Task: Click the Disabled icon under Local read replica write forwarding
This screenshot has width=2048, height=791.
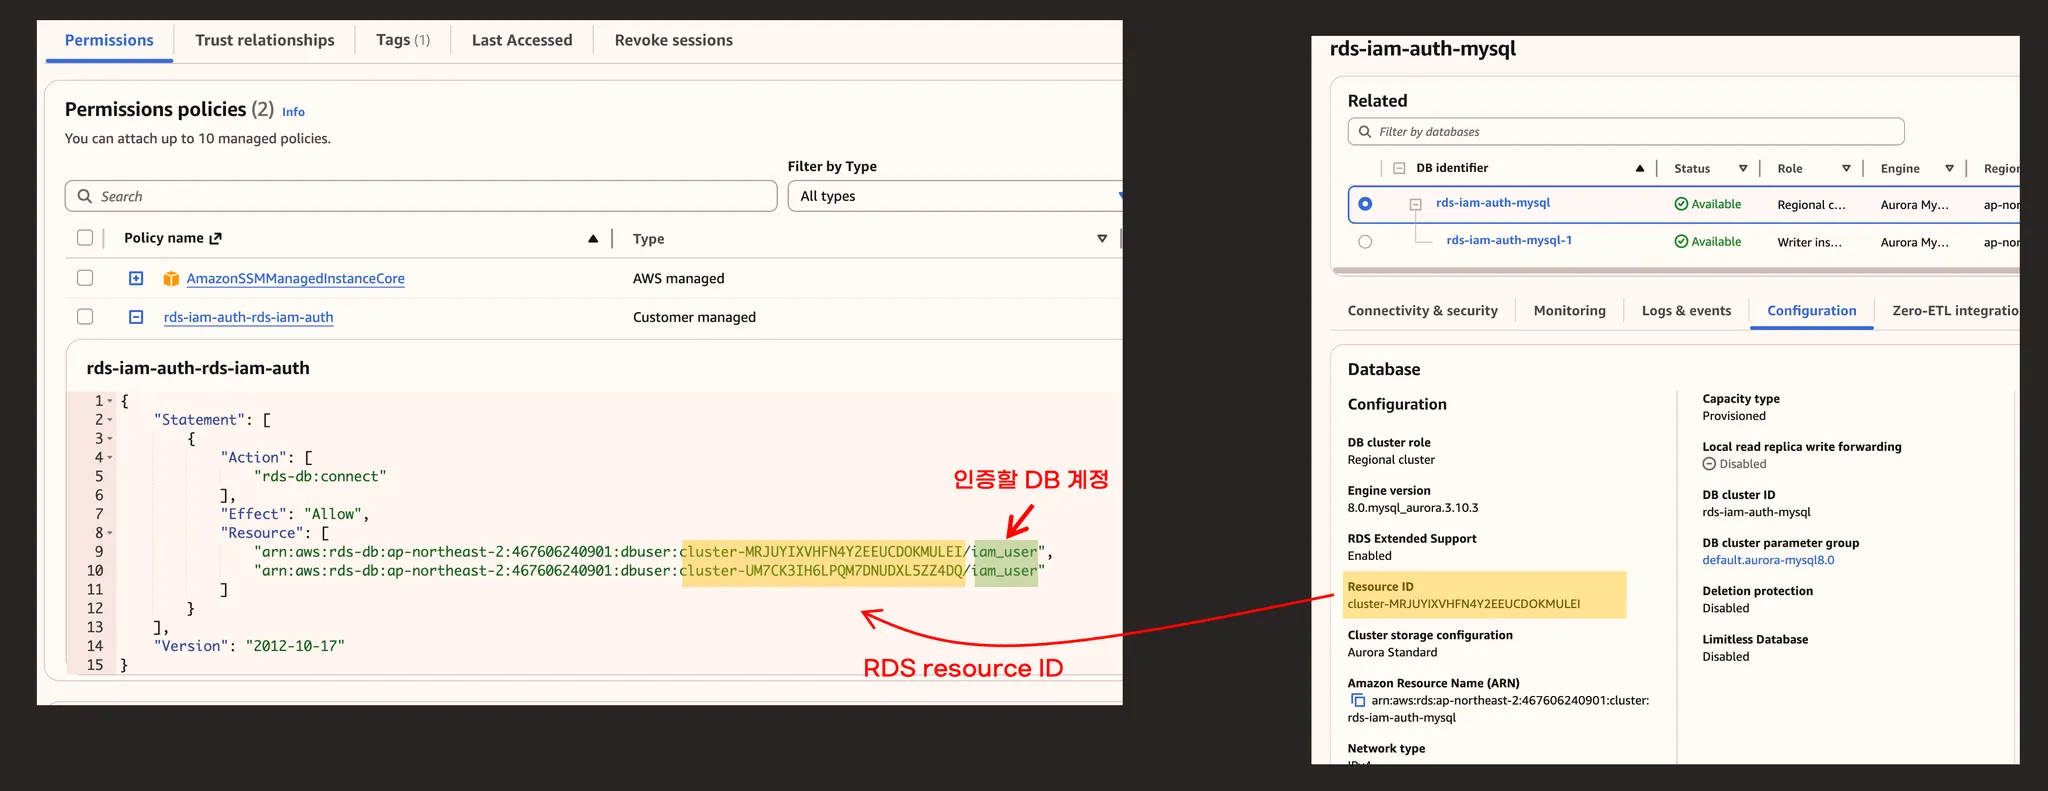Action: coord(1709,464)
